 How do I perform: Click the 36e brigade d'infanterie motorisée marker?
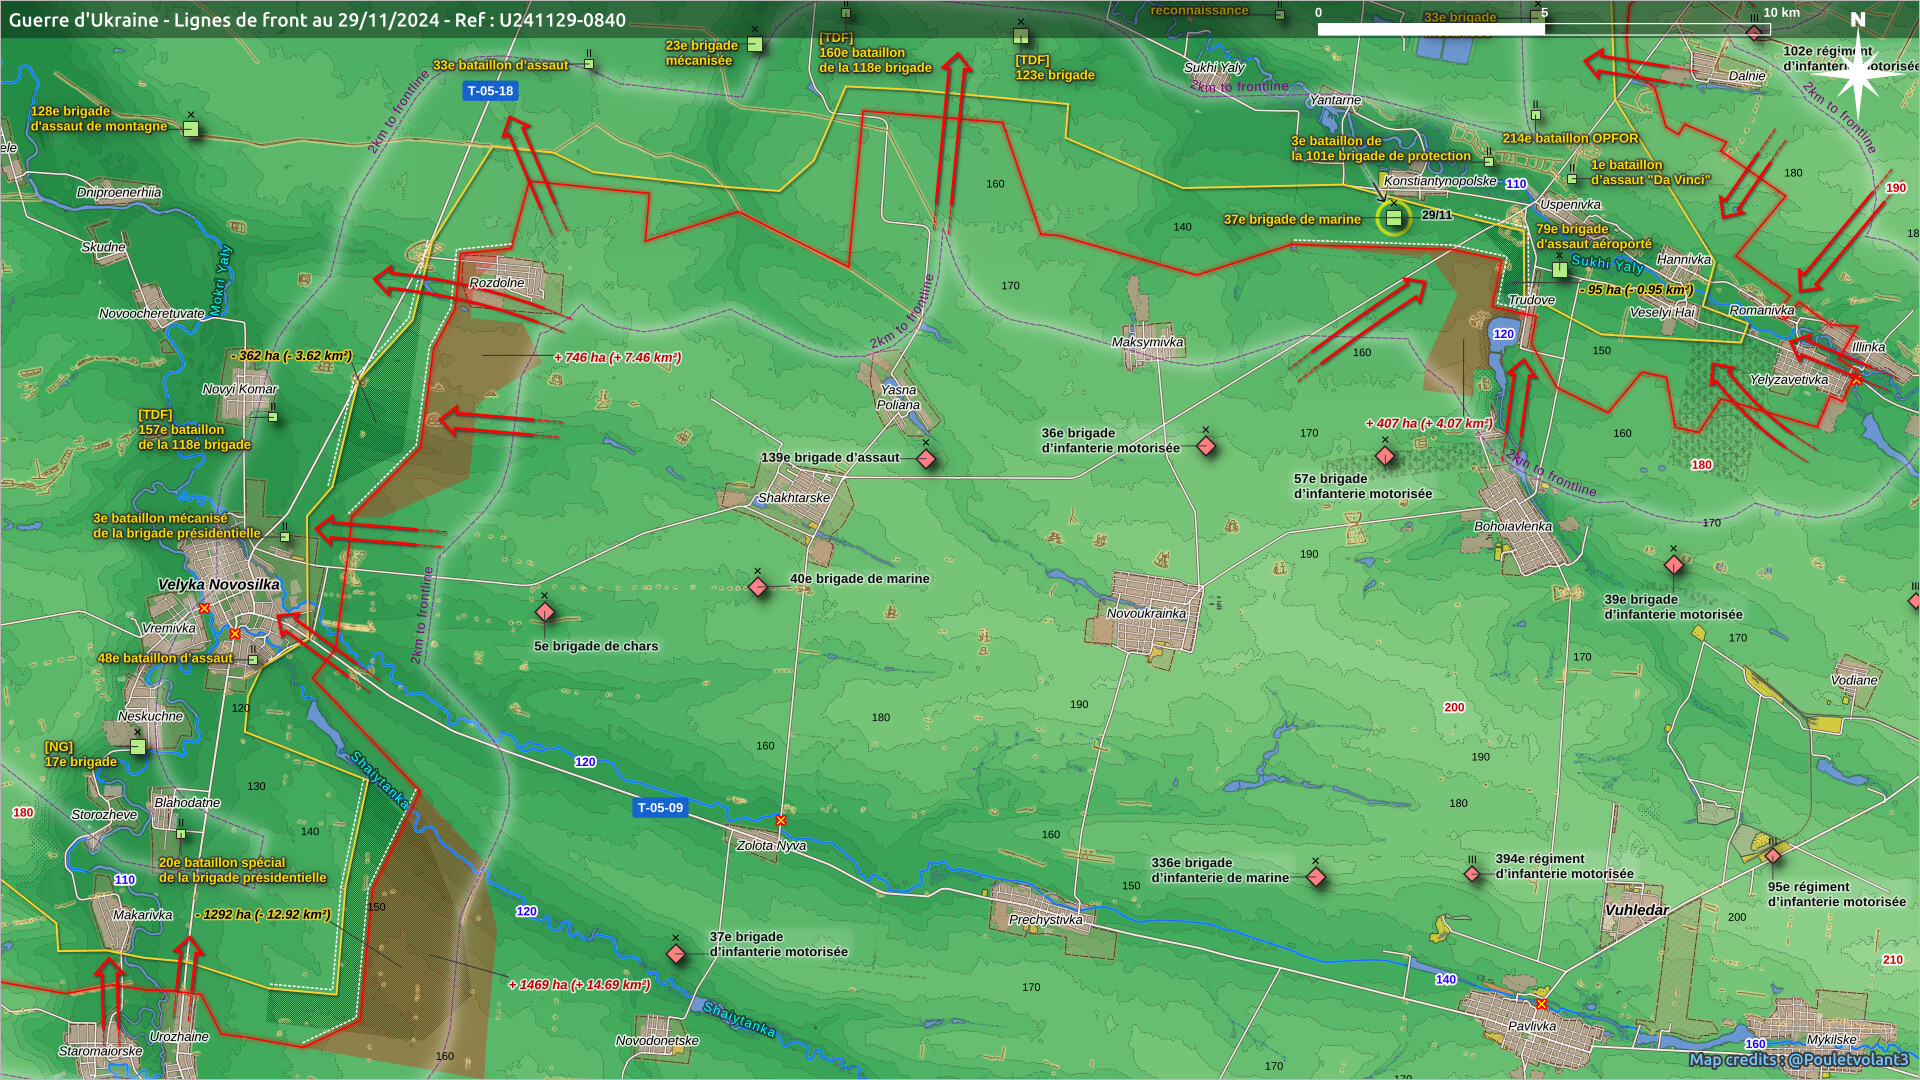[1206, 446]
